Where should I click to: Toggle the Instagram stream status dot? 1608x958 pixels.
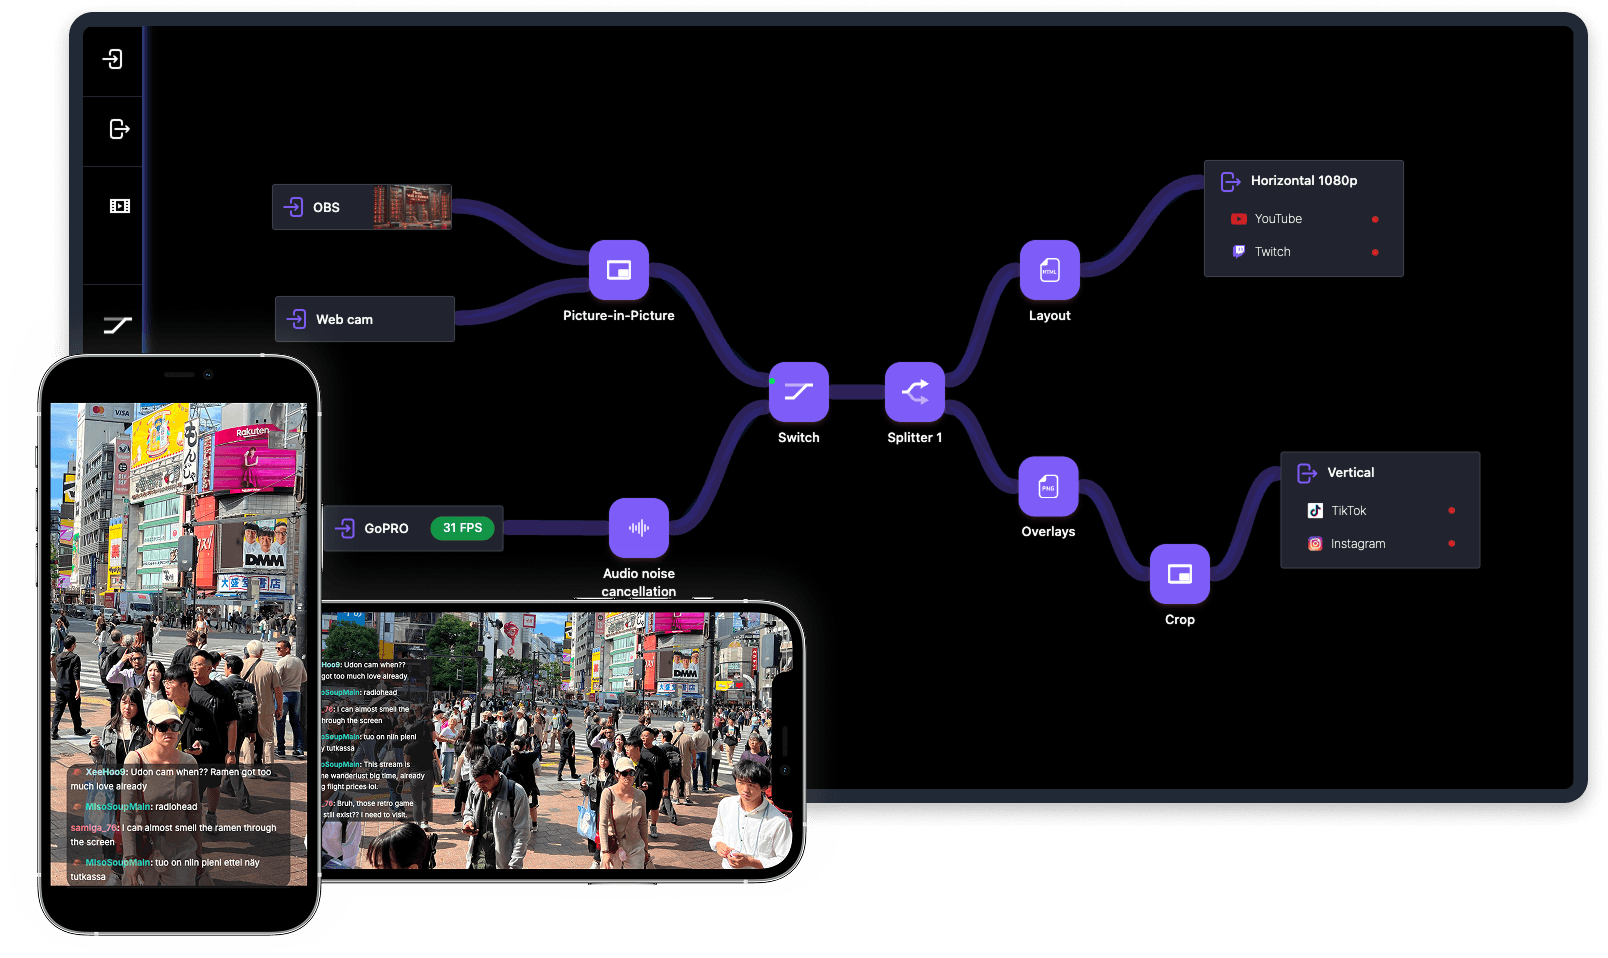(x=1451, y=544)
